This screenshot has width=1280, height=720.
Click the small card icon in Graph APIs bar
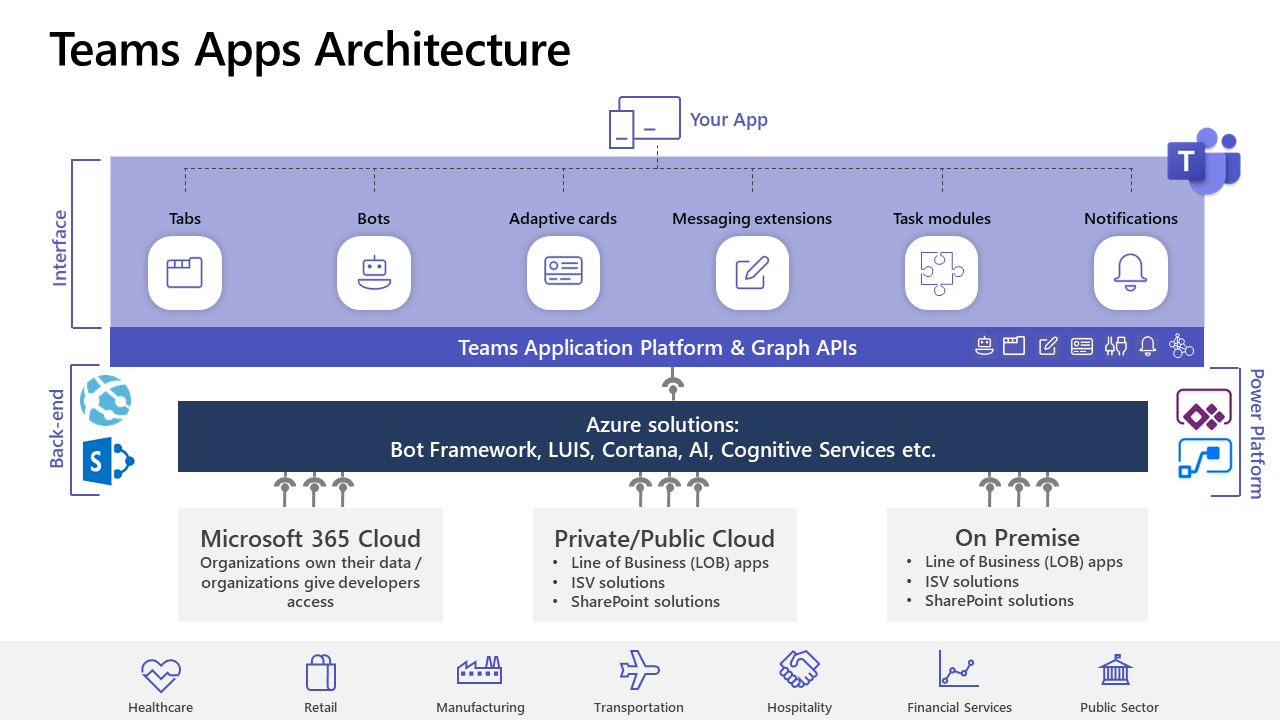tap(1082, 346)
